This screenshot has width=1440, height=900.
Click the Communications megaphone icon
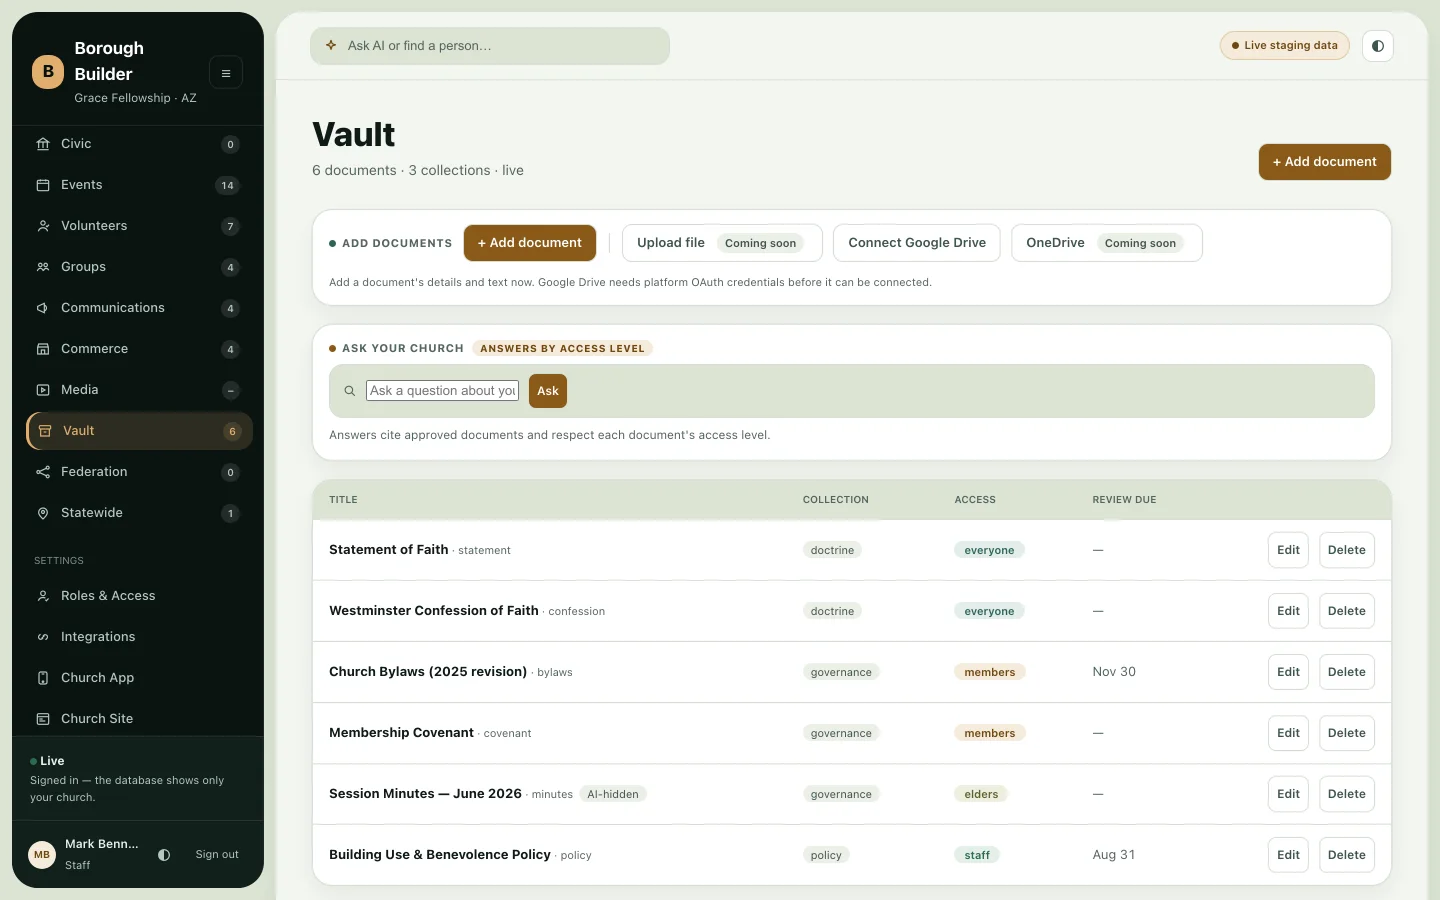tap(43, 308)
